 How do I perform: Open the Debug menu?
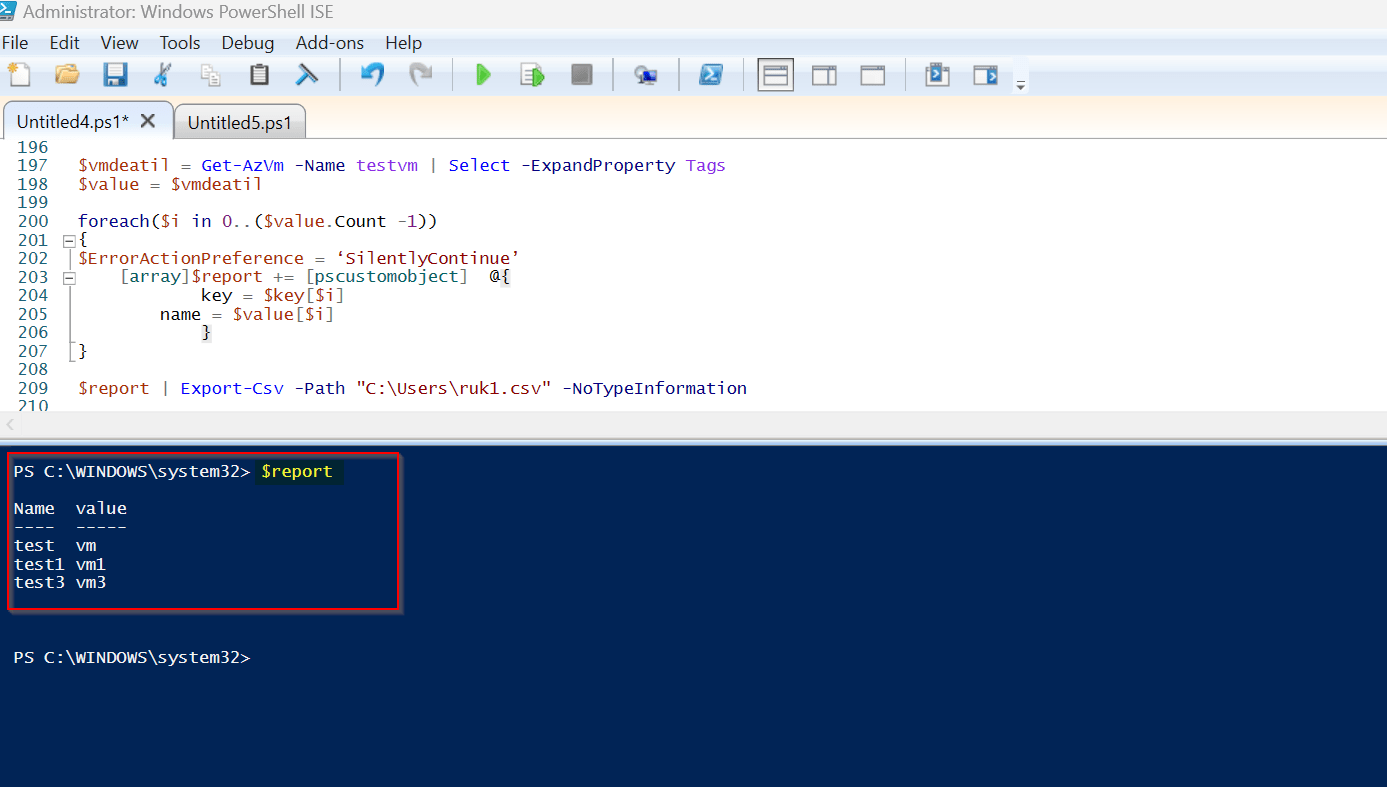pyautogui.click(x=247, y=42)
